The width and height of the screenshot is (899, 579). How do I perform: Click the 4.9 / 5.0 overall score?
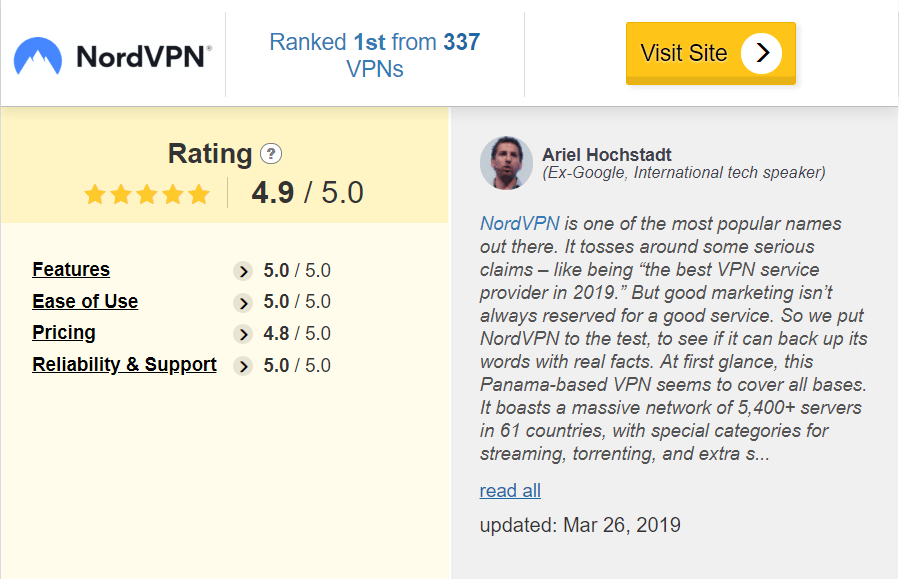pyautogui.click(x=307, y=193)
